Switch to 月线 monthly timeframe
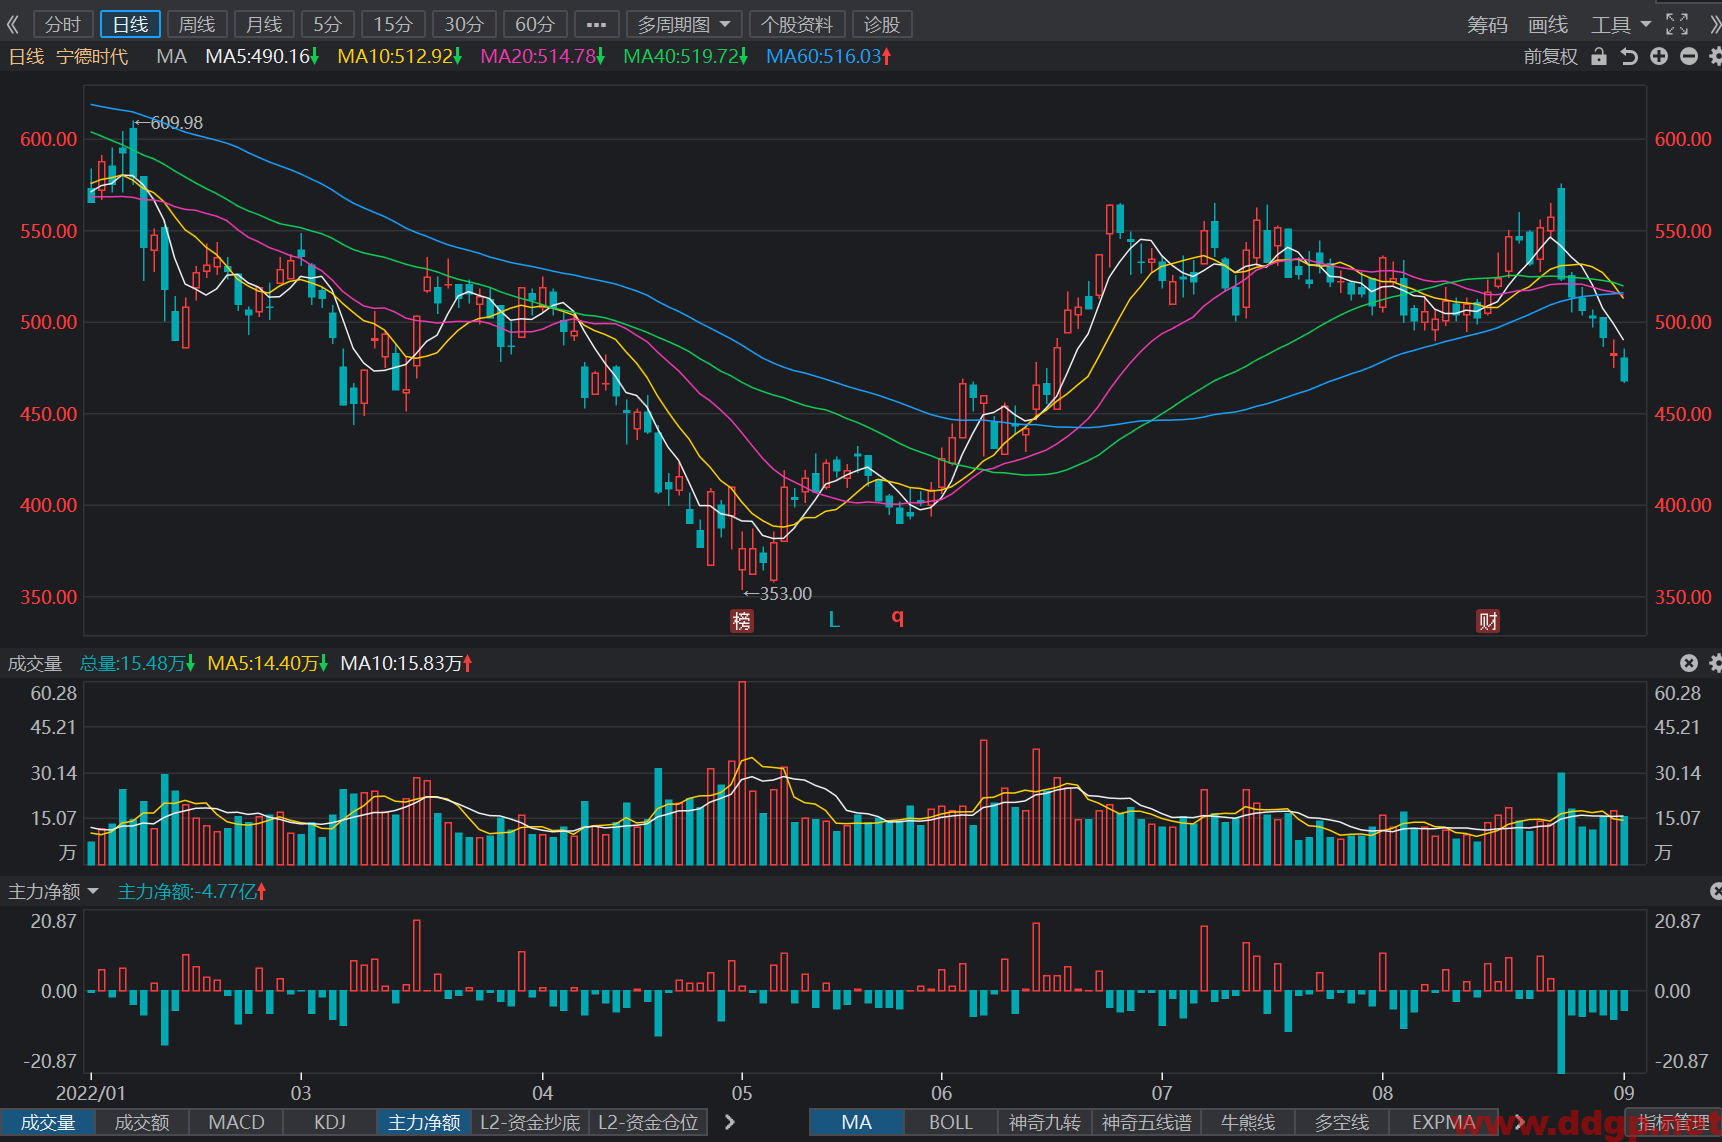 click(264, 24)
